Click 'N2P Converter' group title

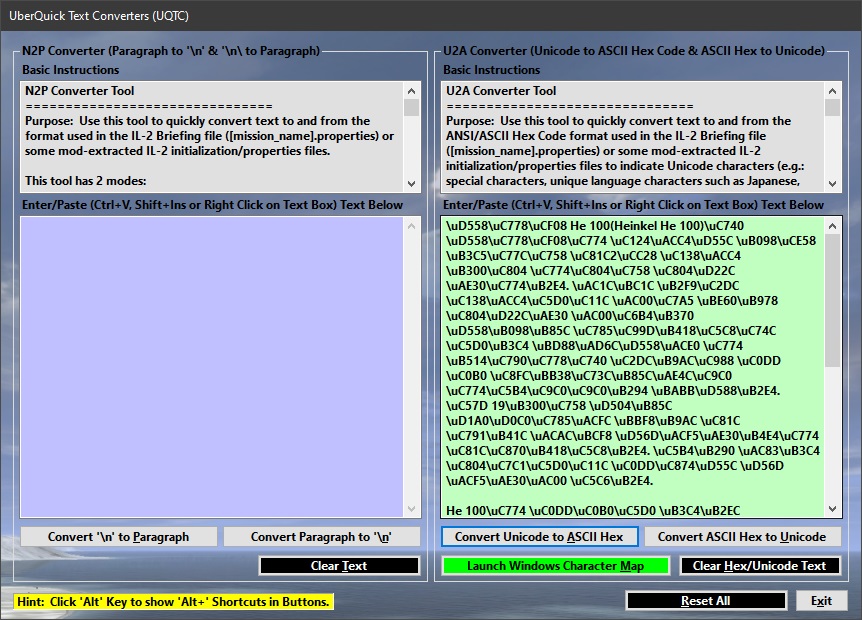[171, 51]
